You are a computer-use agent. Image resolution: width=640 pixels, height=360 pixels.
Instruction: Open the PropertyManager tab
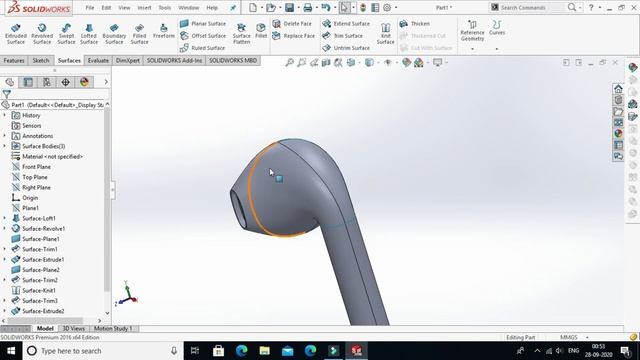coord(28,82)
